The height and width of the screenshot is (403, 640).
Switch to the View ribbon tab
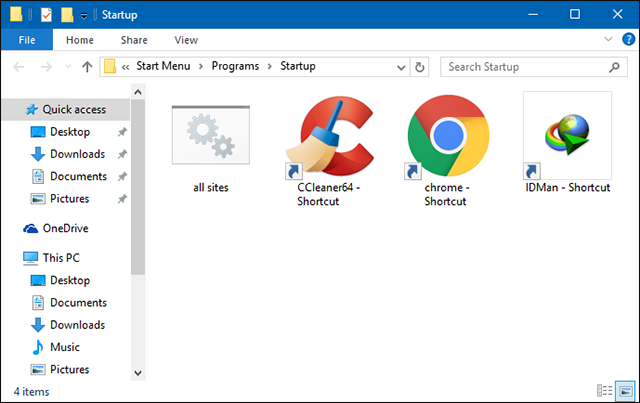186,40
